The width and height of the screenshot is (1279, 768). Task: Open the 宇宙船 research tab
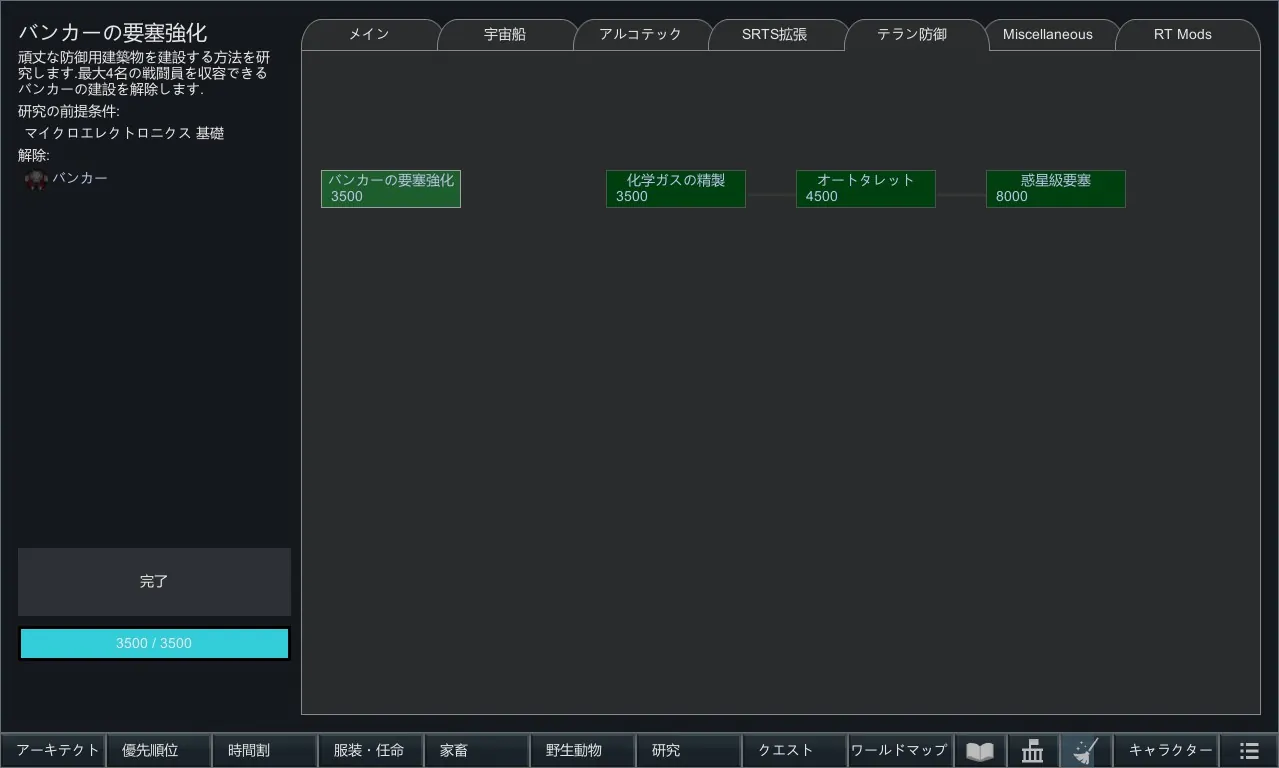(505, 35)
